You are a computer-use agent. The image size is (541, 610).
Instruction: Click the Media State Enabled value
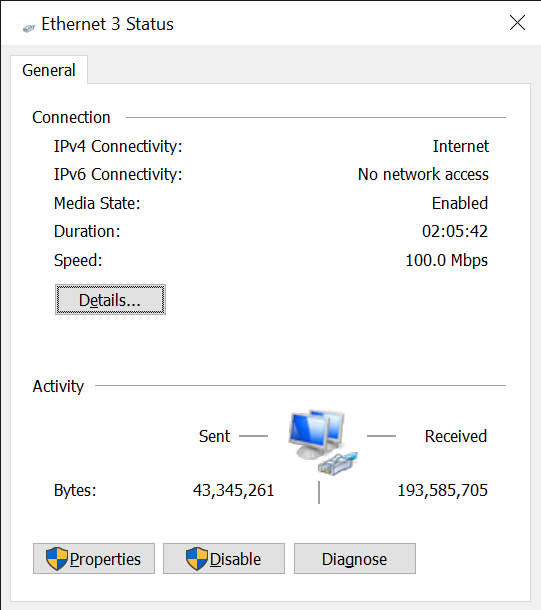460,203
